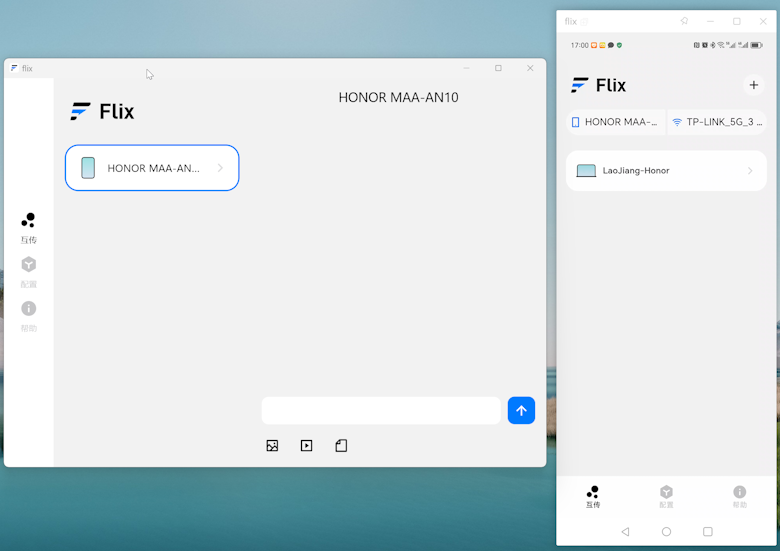Click the Flix logo in desktop window
The height and width of the screenshot is (551, 780).
pyautogui.click(x=102, y=111)
